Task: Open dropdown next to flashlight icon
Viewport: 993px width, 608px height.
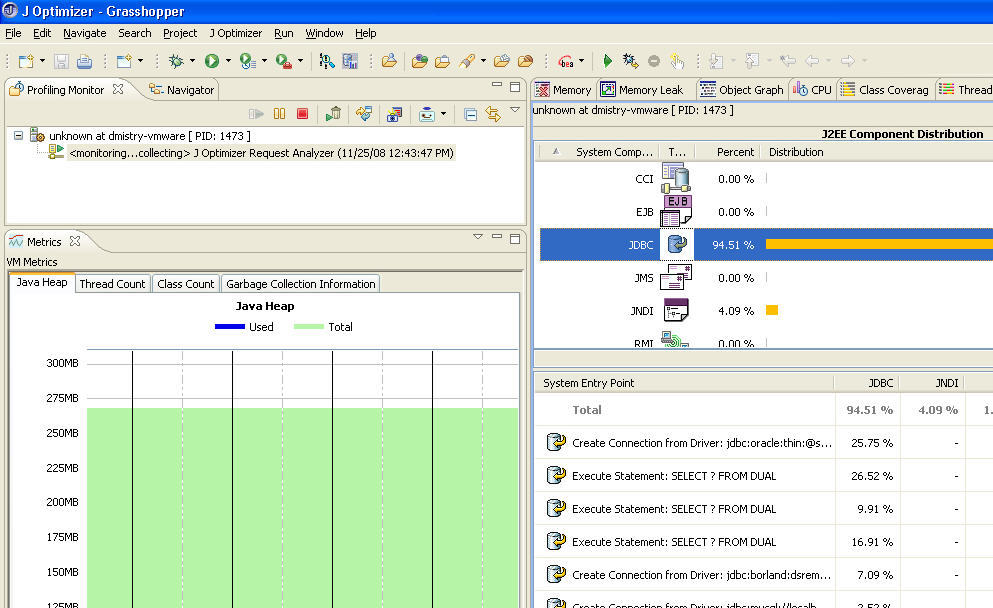Action: coord(483,61)
